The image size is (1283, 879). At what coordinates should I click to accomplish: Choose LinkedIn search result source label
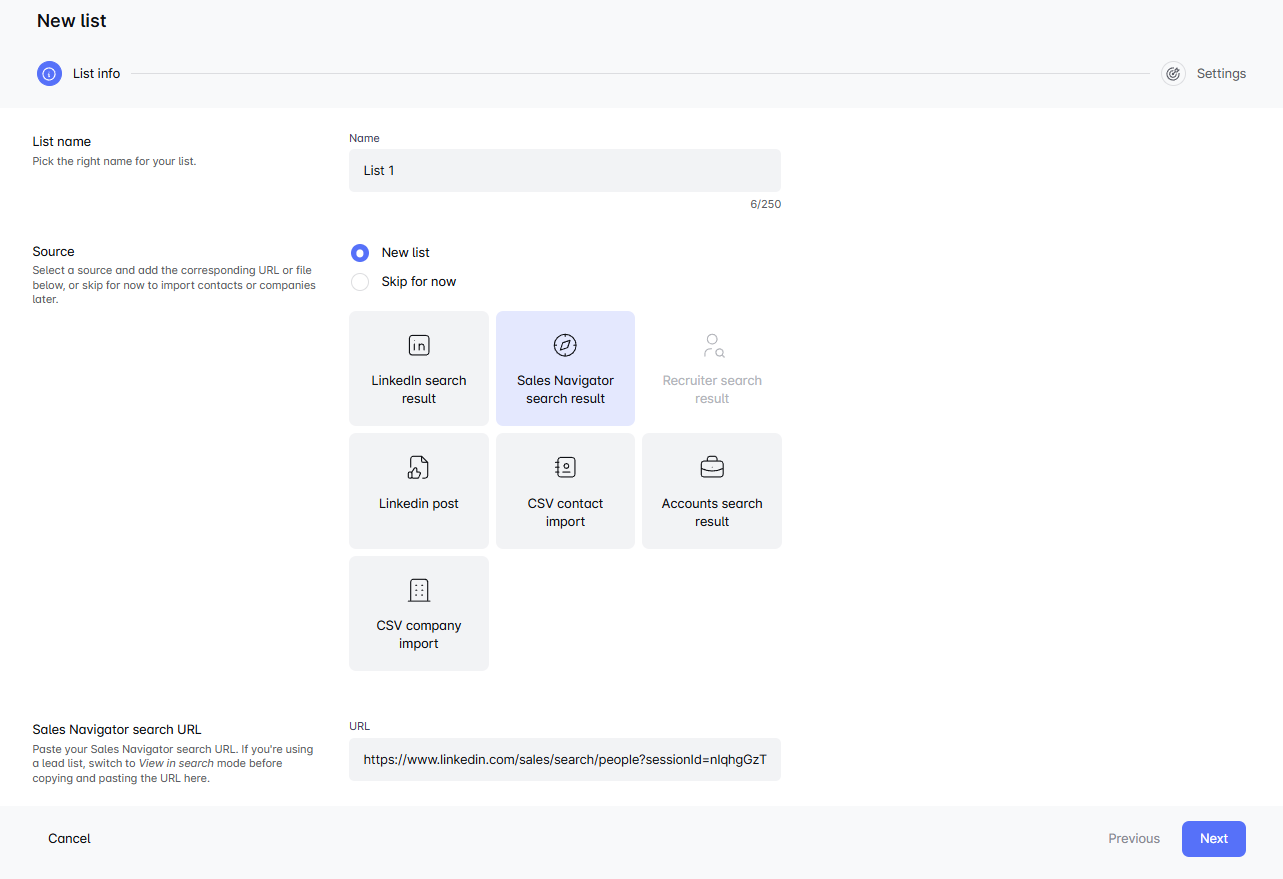click(x=419, y=389)
